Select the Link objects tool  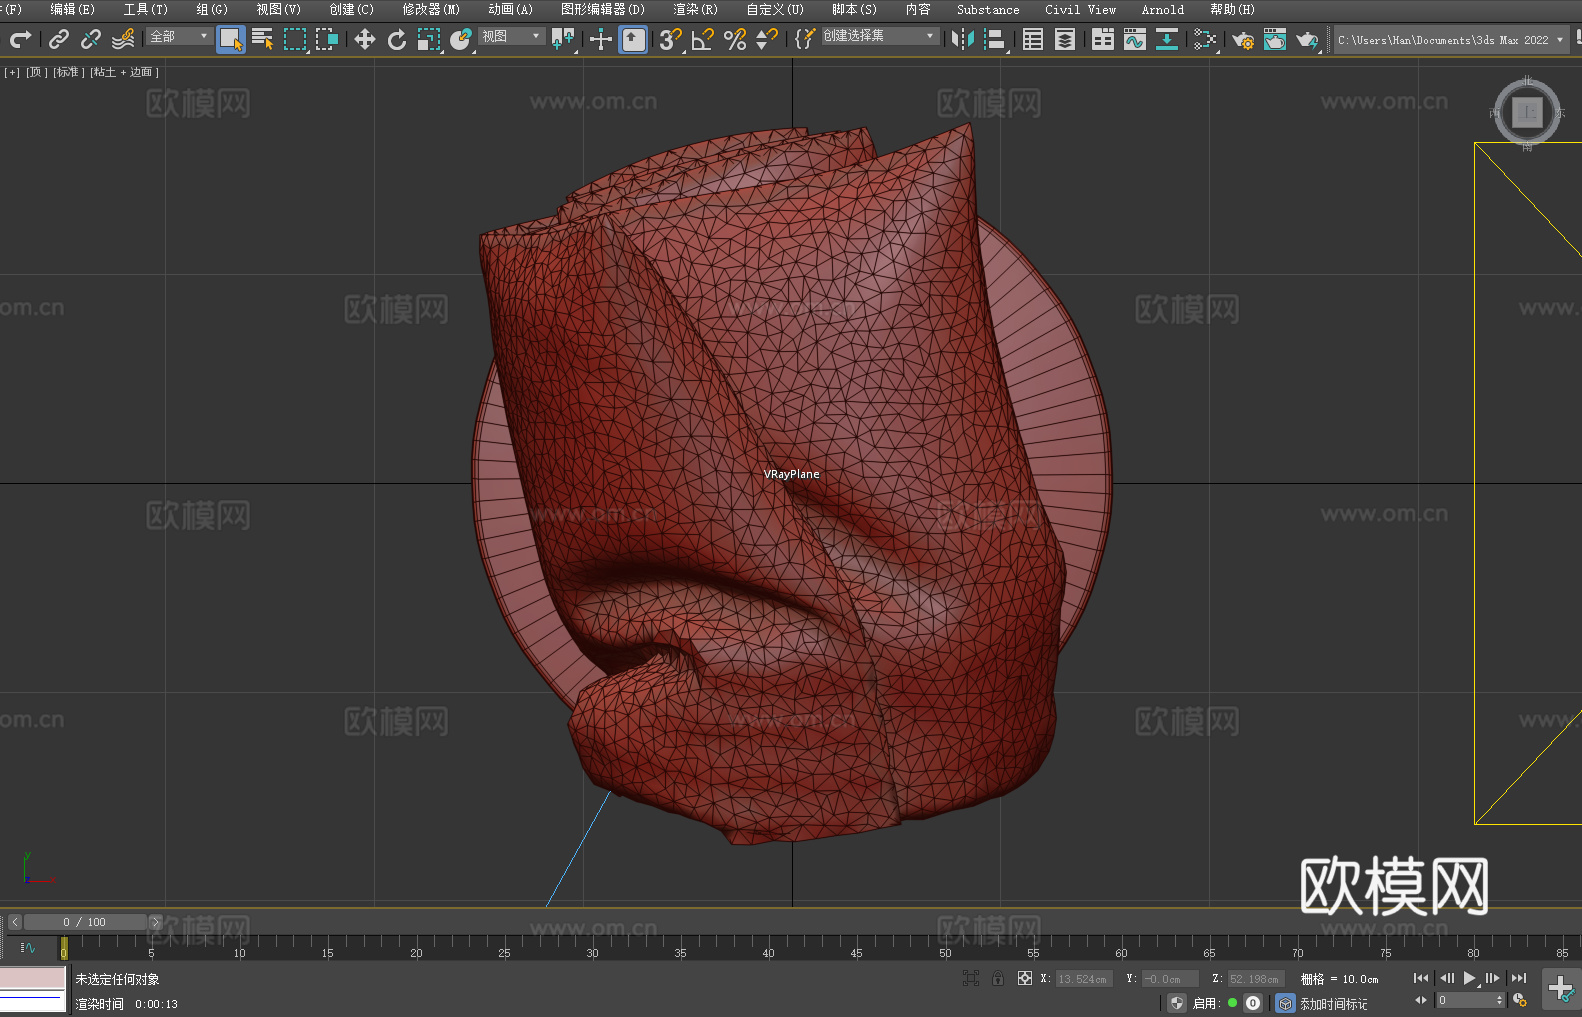[59, 39]
